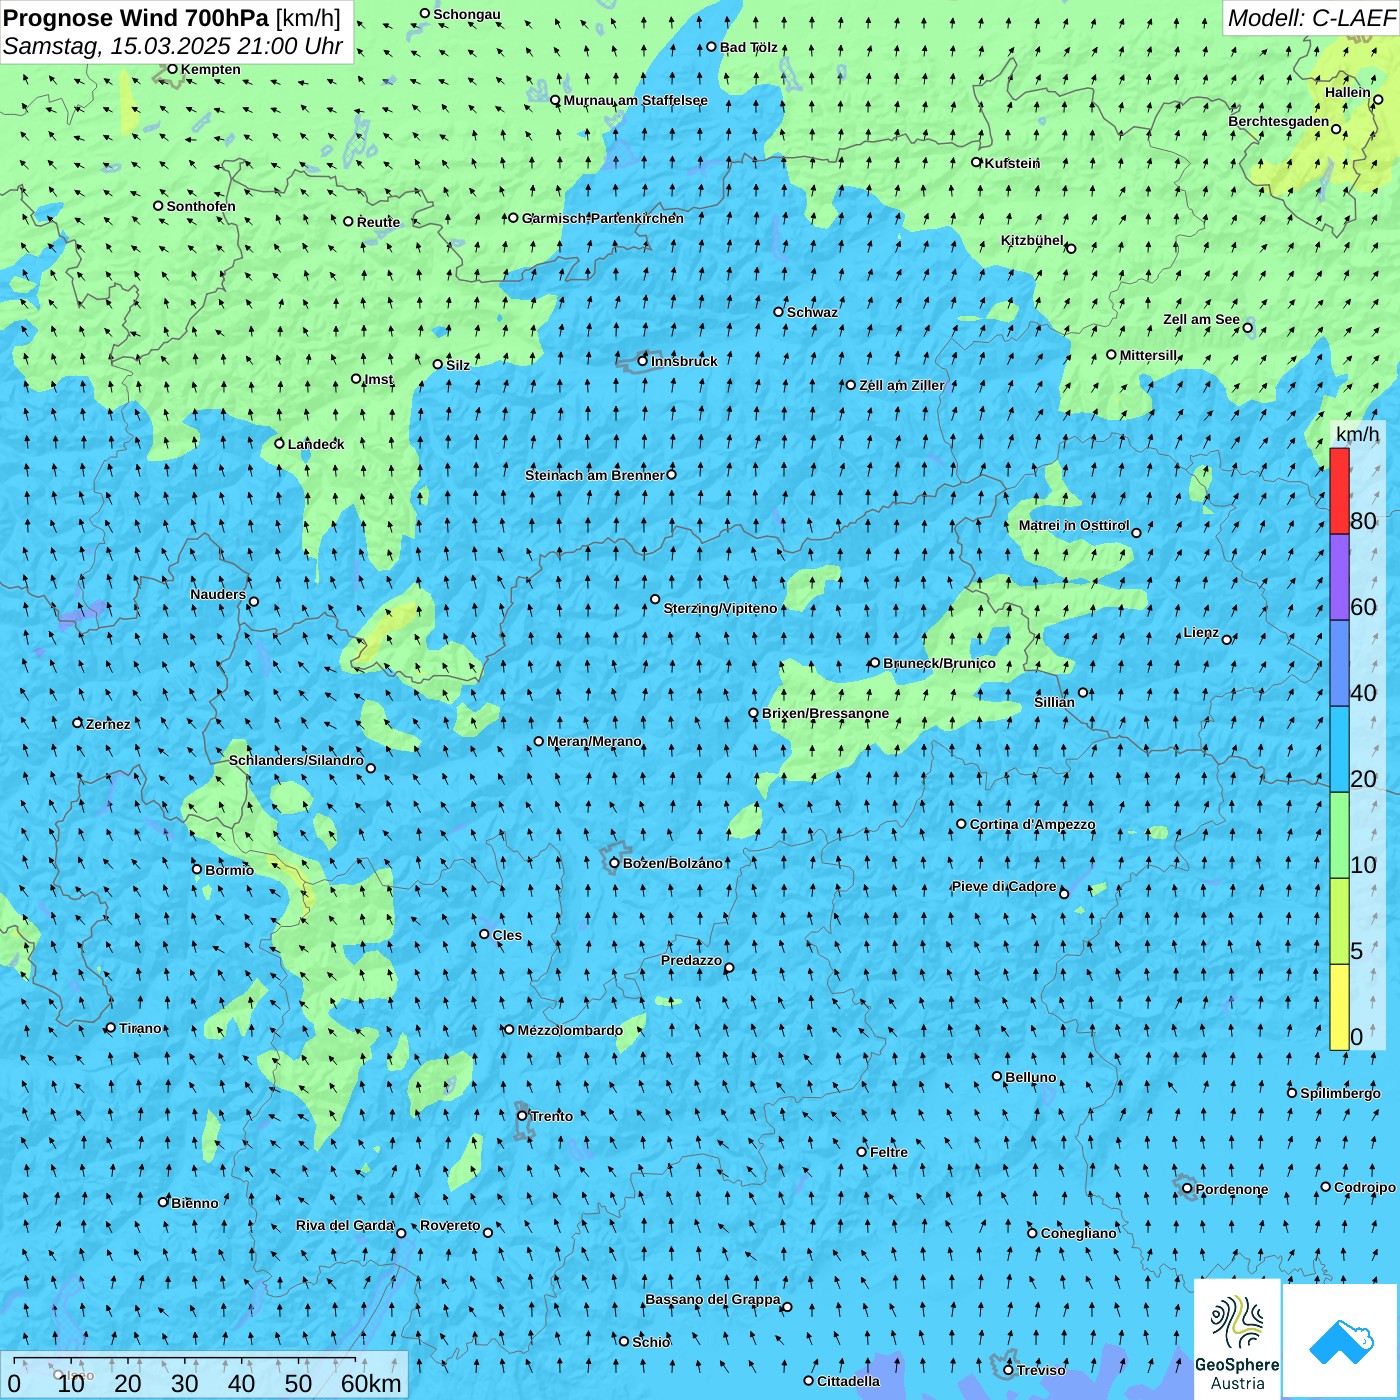Click the Bruneck/Brunico label

pos(939,663)
